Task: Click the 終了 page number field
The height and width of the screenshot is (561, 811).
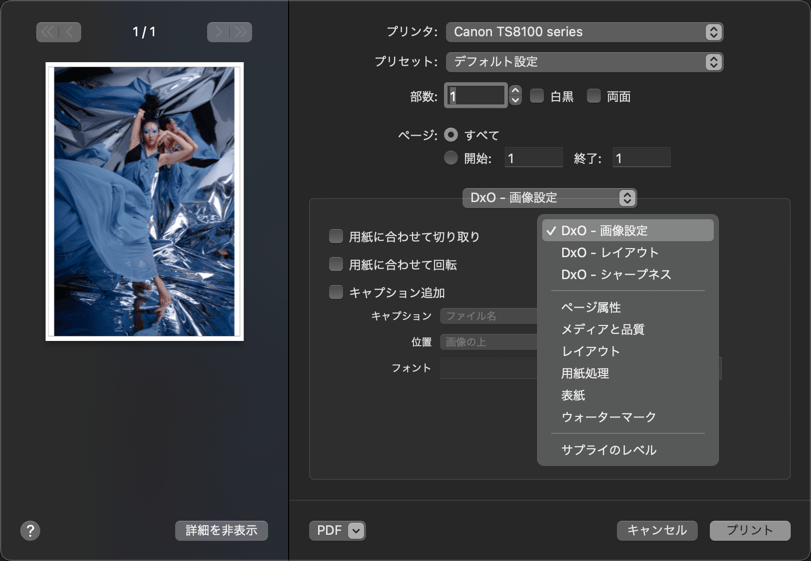Action: coord(642,158)
